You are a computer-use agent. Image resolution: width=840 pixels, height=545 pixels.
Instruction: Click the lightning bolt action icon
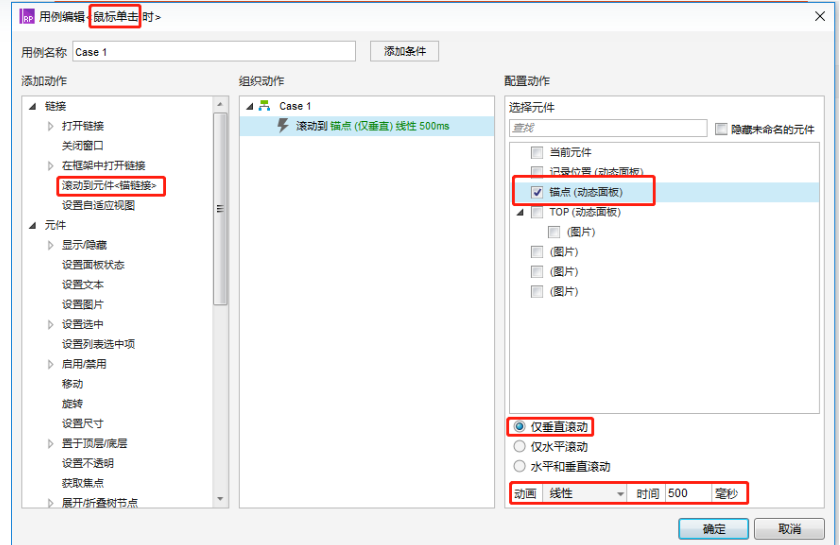(x=283, y=126)
